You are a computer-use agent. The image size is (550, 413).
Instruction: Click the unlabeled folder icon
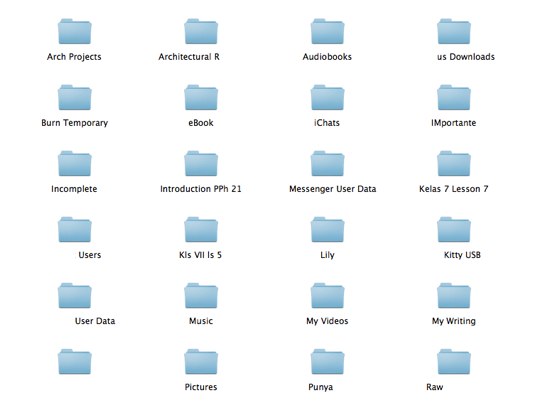[x=75, y=362]
